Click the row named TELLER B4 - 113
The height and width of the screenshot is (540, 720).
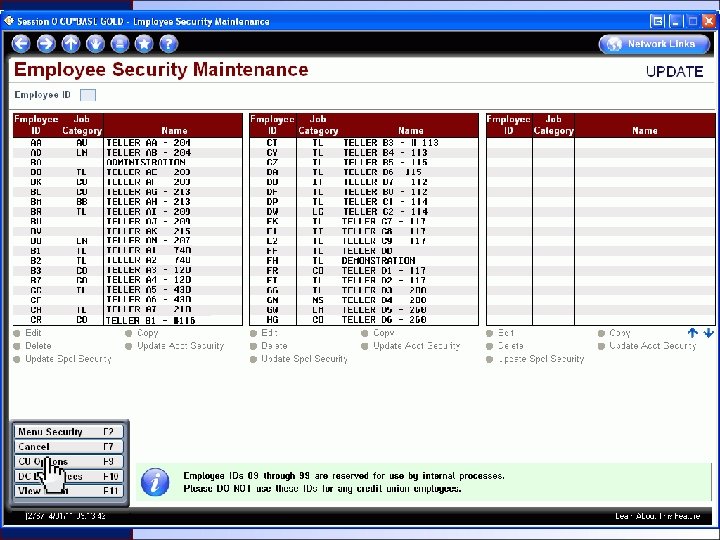[x=364, y=152]
